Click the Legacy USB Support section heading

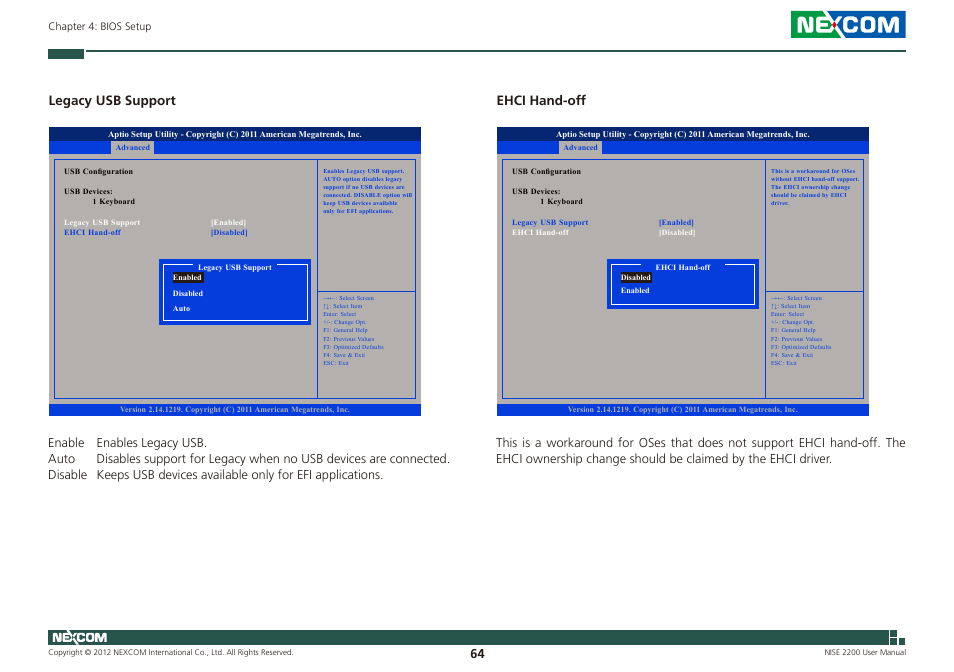pos(112,101)
